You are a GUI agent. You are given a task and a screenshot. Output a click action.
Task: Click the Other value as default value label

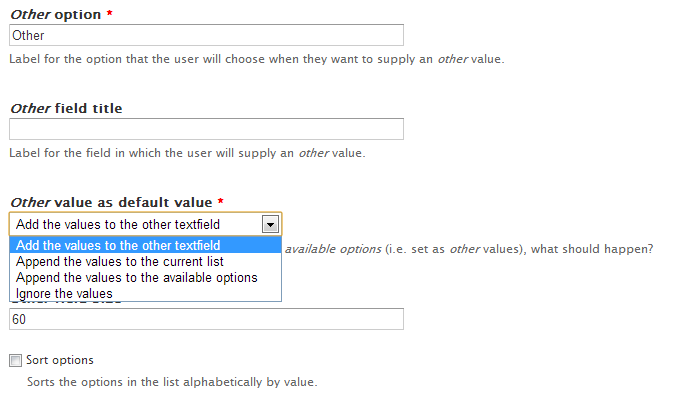(111, 202)
